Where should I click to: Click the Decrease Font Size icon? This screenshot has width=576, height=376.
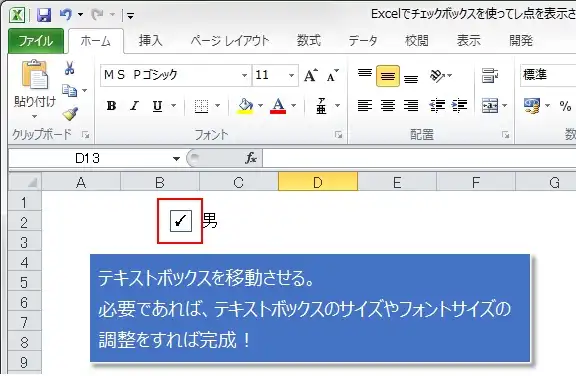[x=333, y=76]
